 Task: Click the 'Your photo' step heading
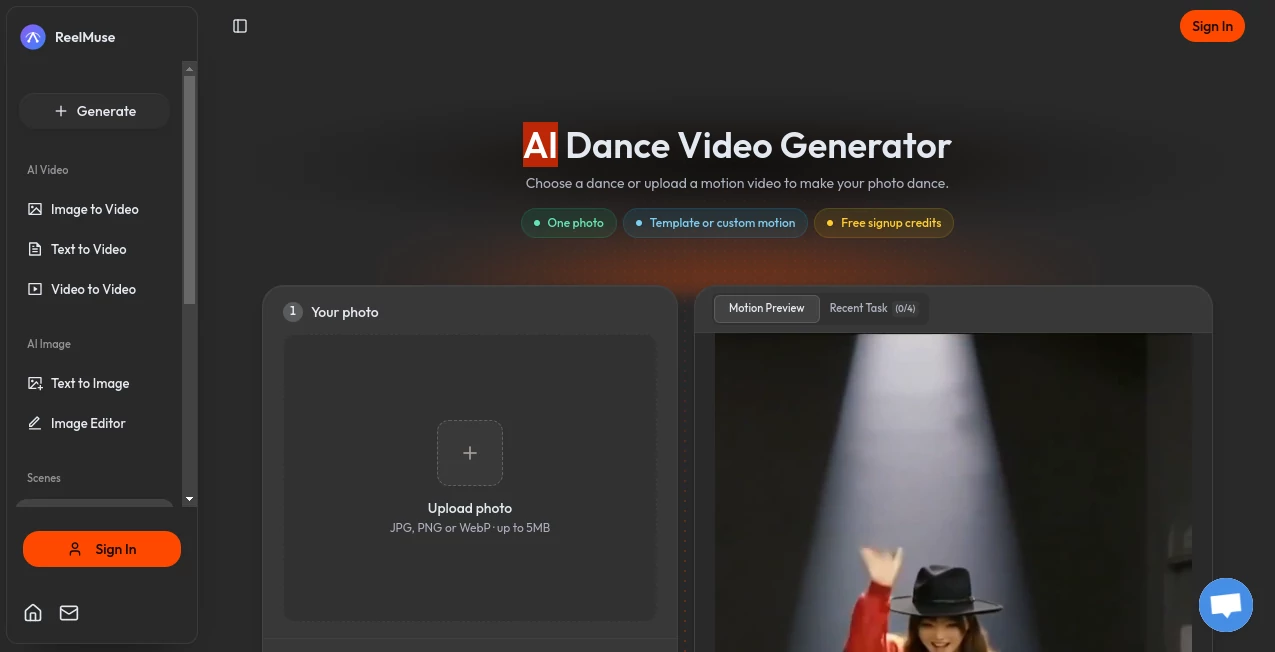coord(344,312)
